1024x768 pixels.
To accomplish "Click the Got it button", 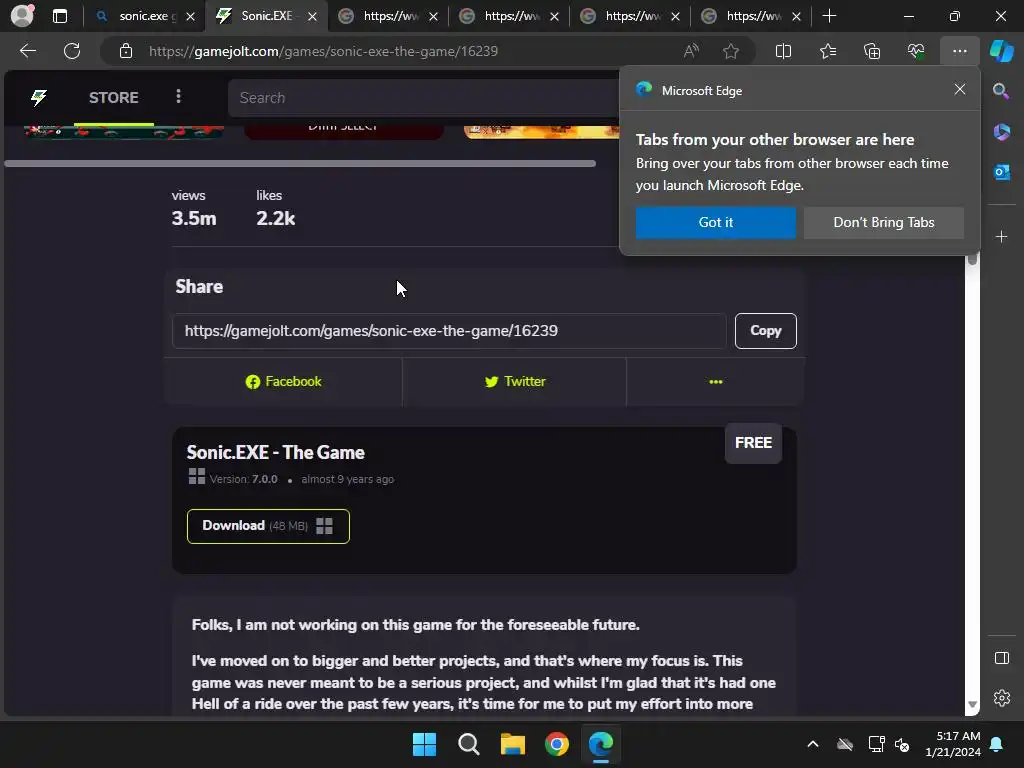I will pyautogui.click(x=716, y=223).
